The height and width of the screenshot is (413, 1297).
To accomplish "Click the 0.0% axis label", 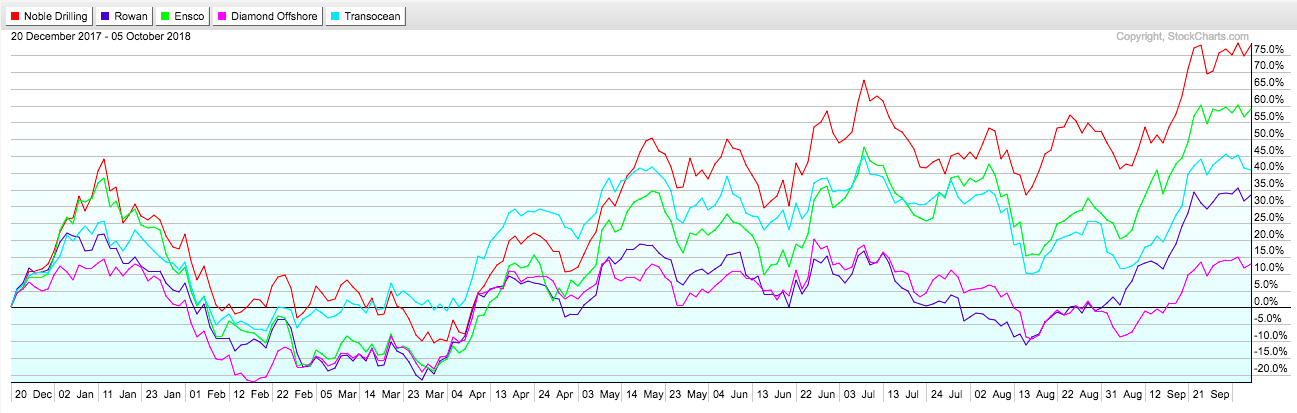I will point(1265,301).
